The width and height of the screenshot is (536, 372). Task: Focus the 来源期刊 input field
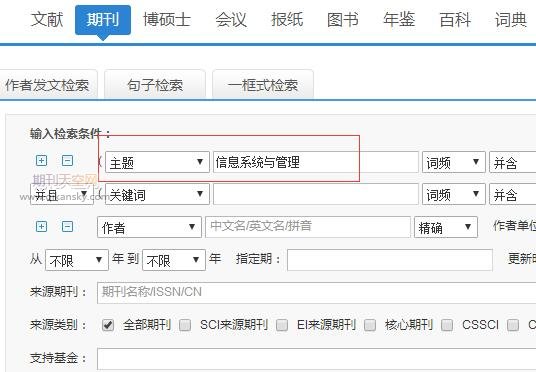click(317, 293)
